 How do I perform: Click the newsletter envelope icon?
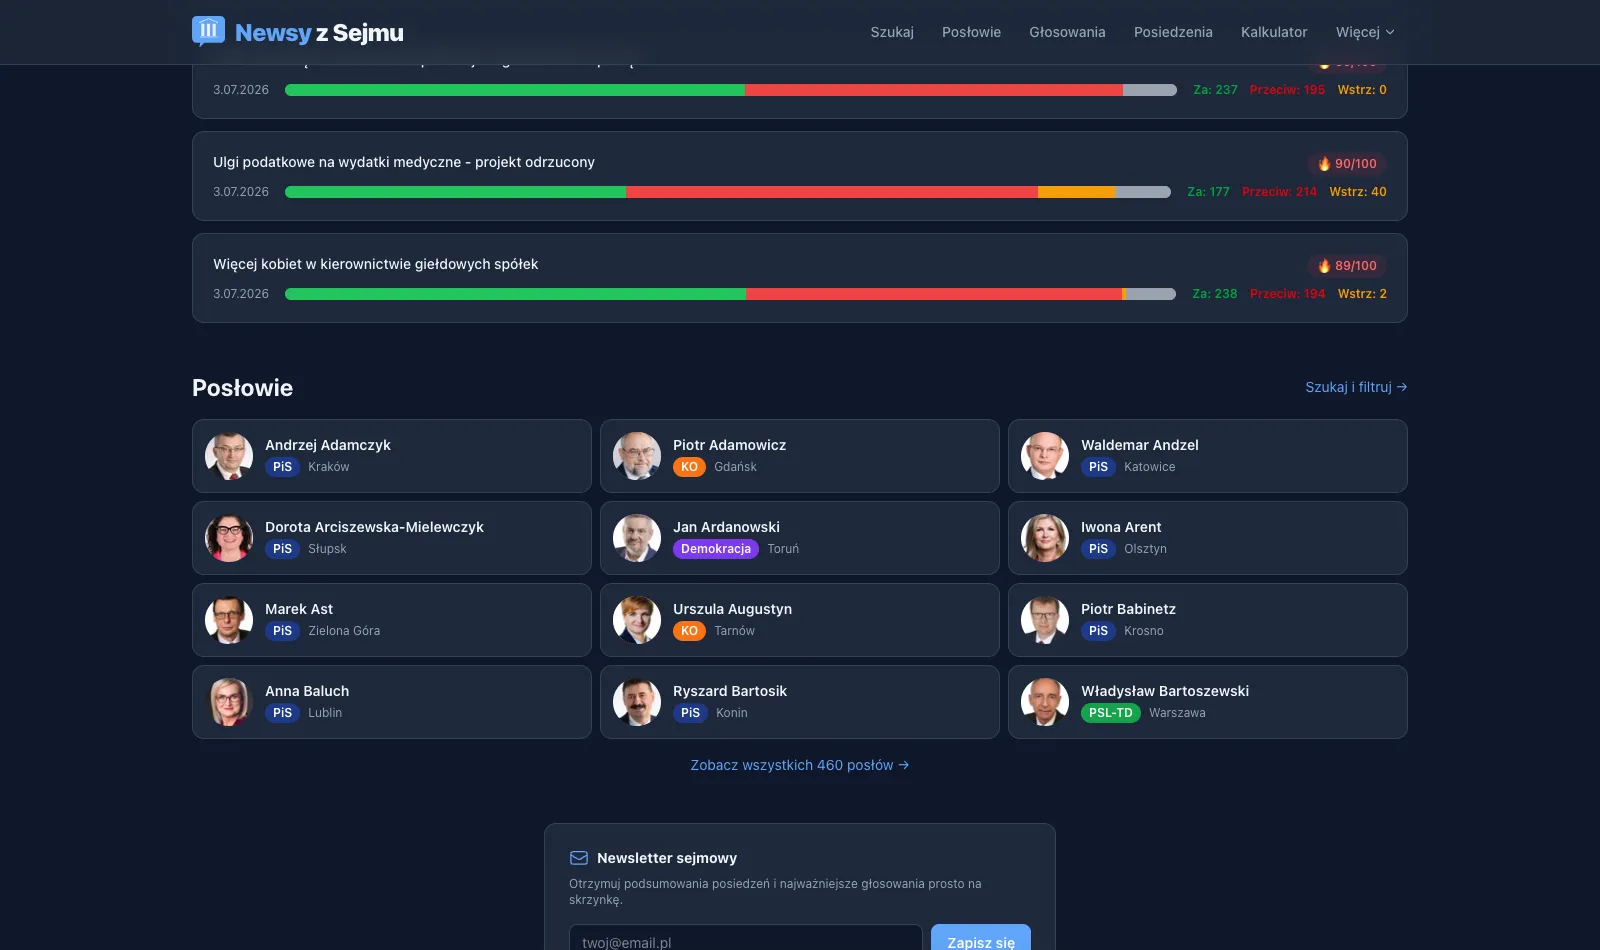(x=579, y=858)
